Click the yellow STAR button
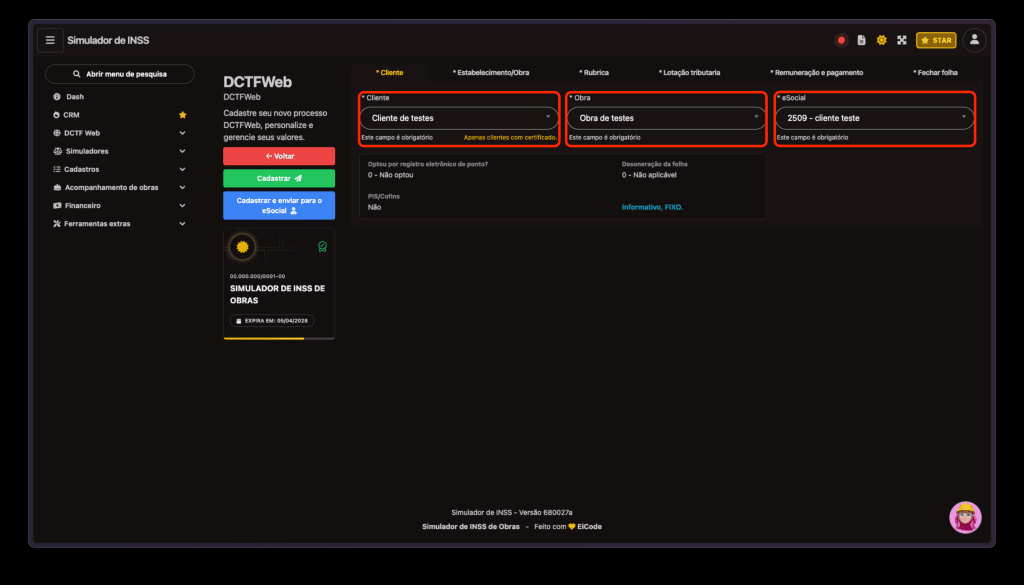The width and height of the screenshot is (1024, 585). click(x=936, y=40)
